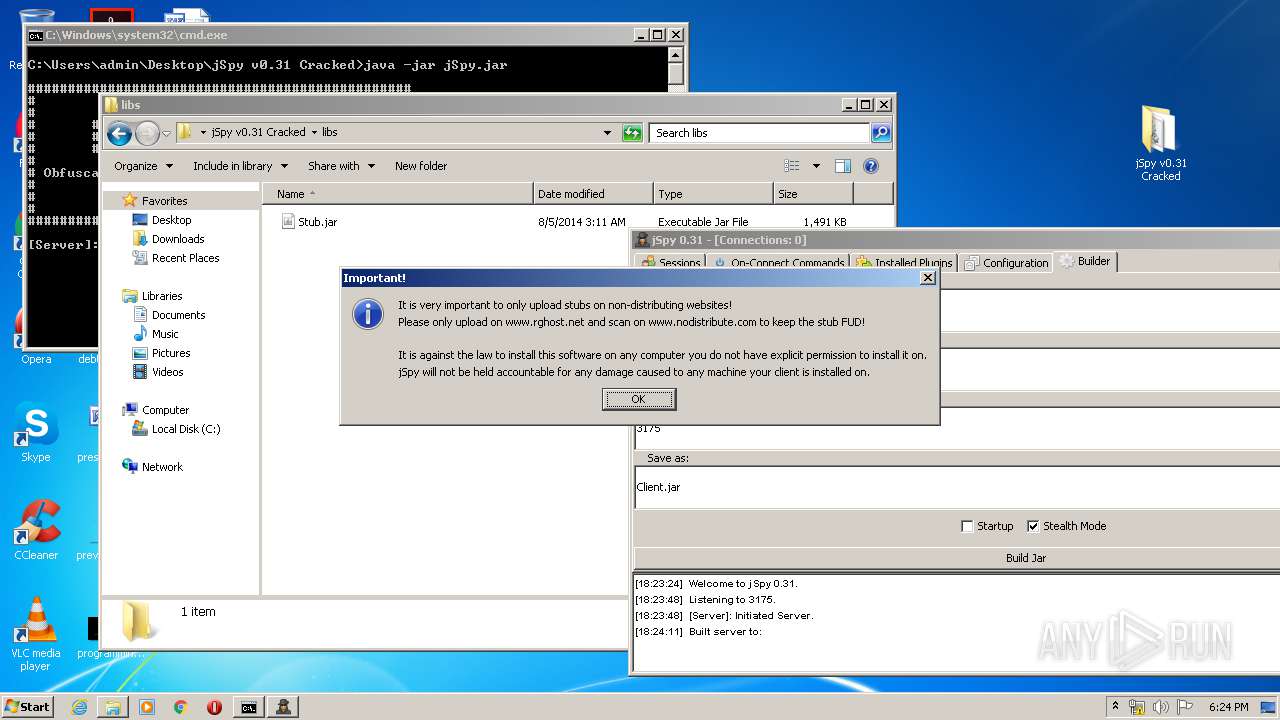Click the back arrow in Explorer
Image resolution: width=1280 pixels, height=720 pixels.
tap(119, 133)
